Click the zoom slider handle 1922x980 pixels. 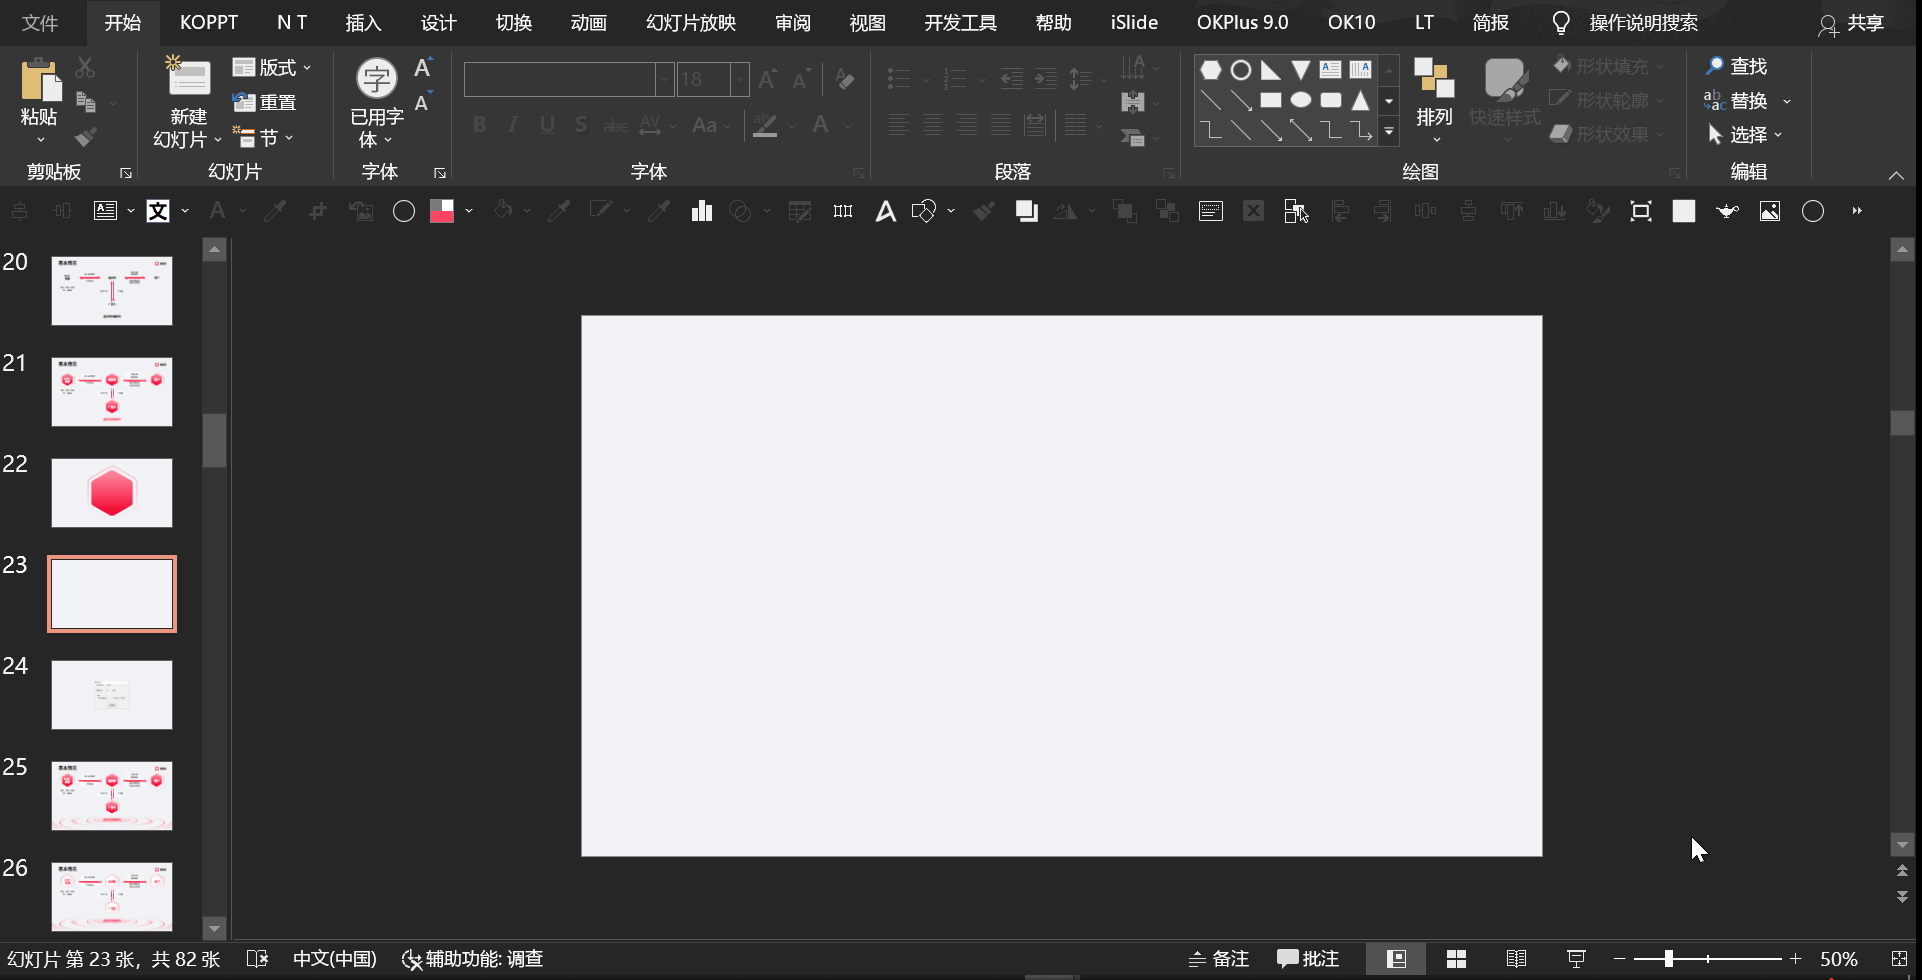[x=1668, y=959]
